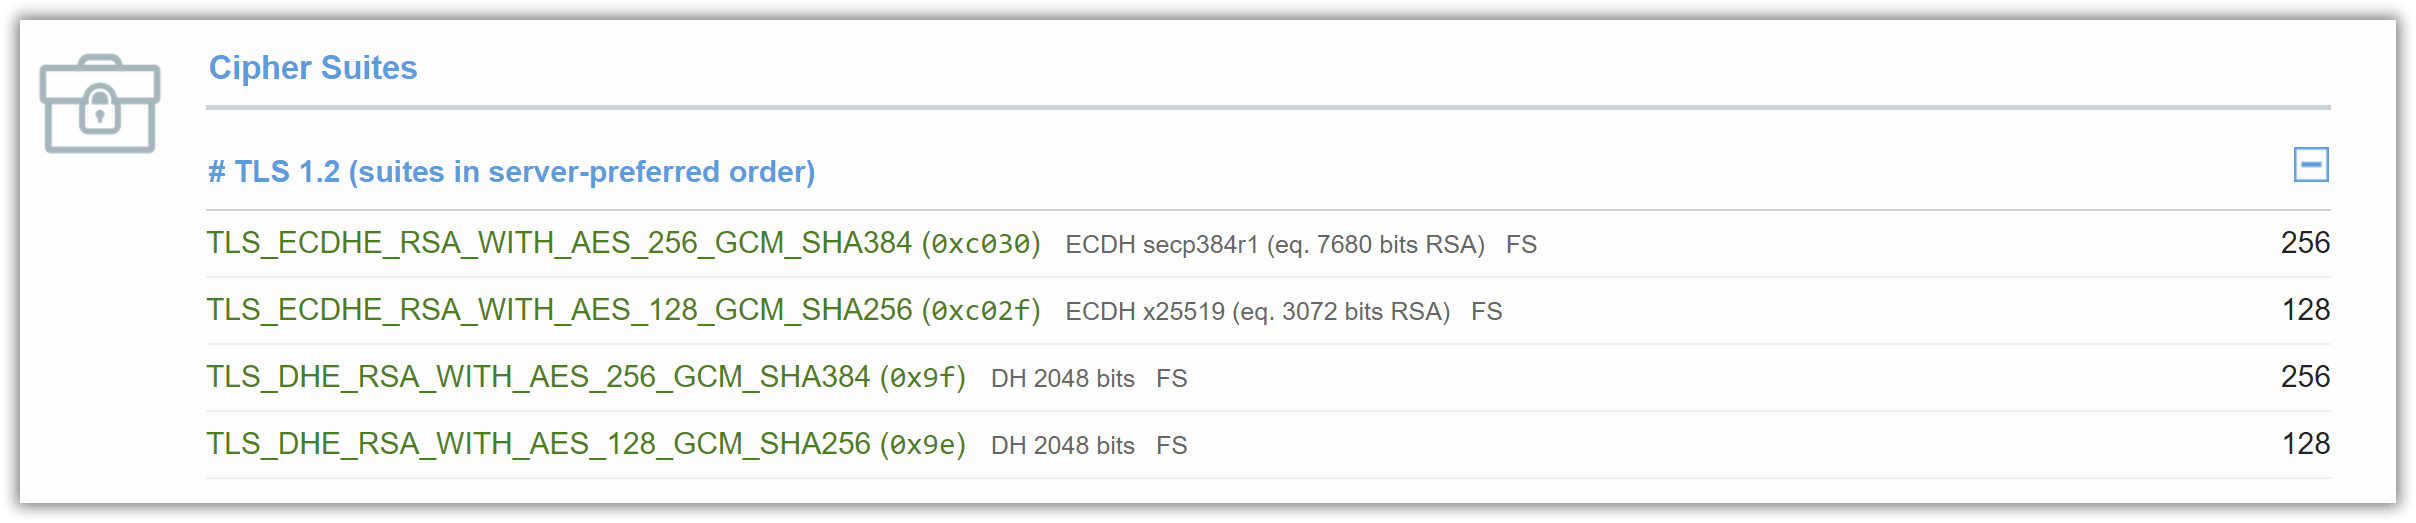This screenshot has width=2416, height=523.
Task: Click "DH 2048 bits" in the 0x9e row
Action: [1062, 446]
